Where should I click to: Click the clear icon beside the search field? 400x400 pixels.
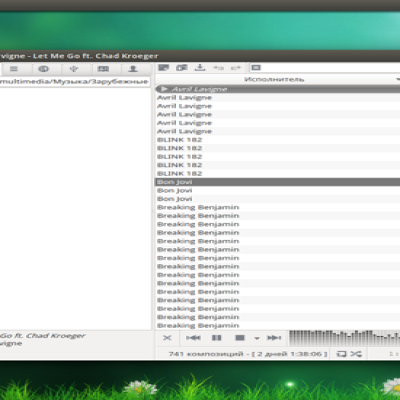(256, 68)
